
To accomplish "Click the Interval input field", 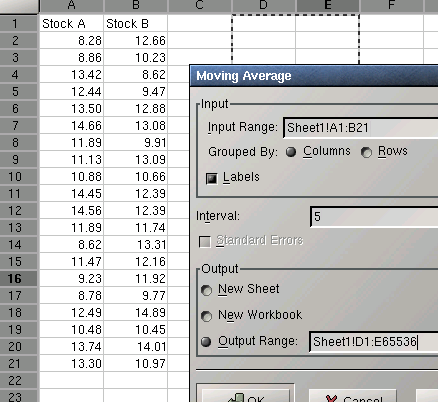I will 374,217.
